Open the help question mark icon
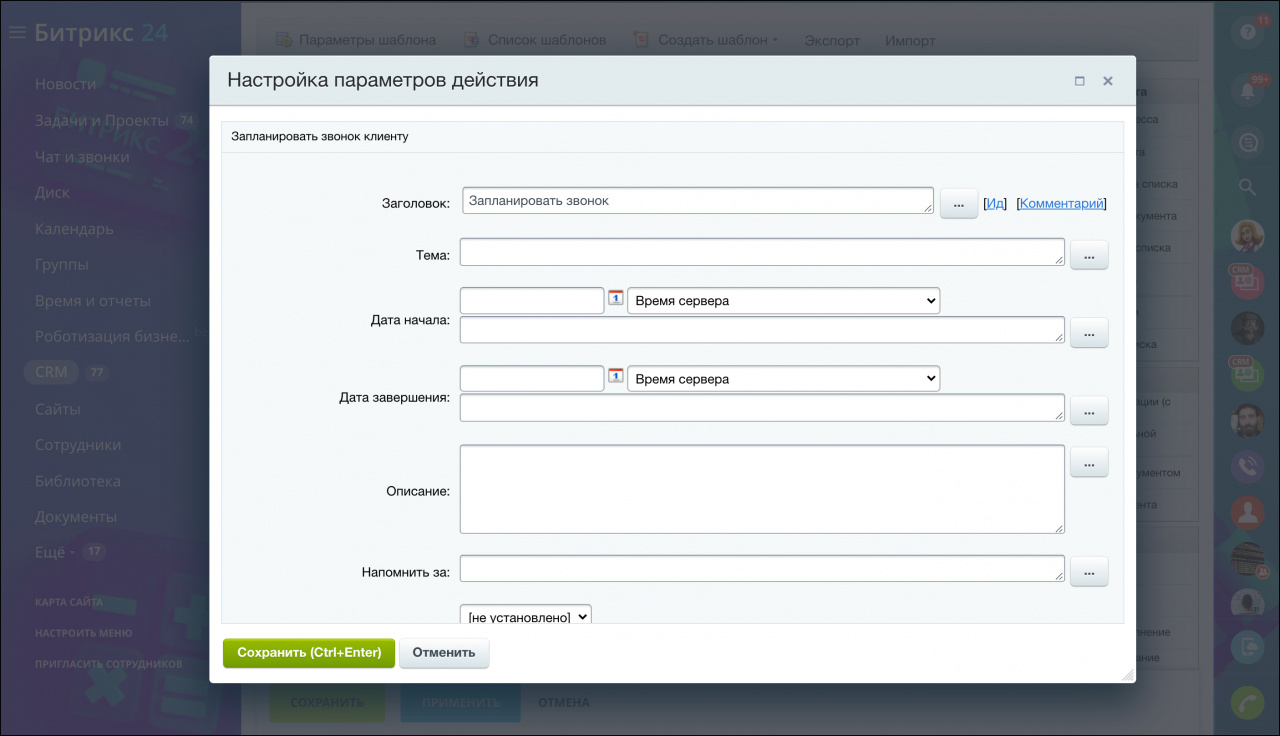 (x=1247, y=32)
